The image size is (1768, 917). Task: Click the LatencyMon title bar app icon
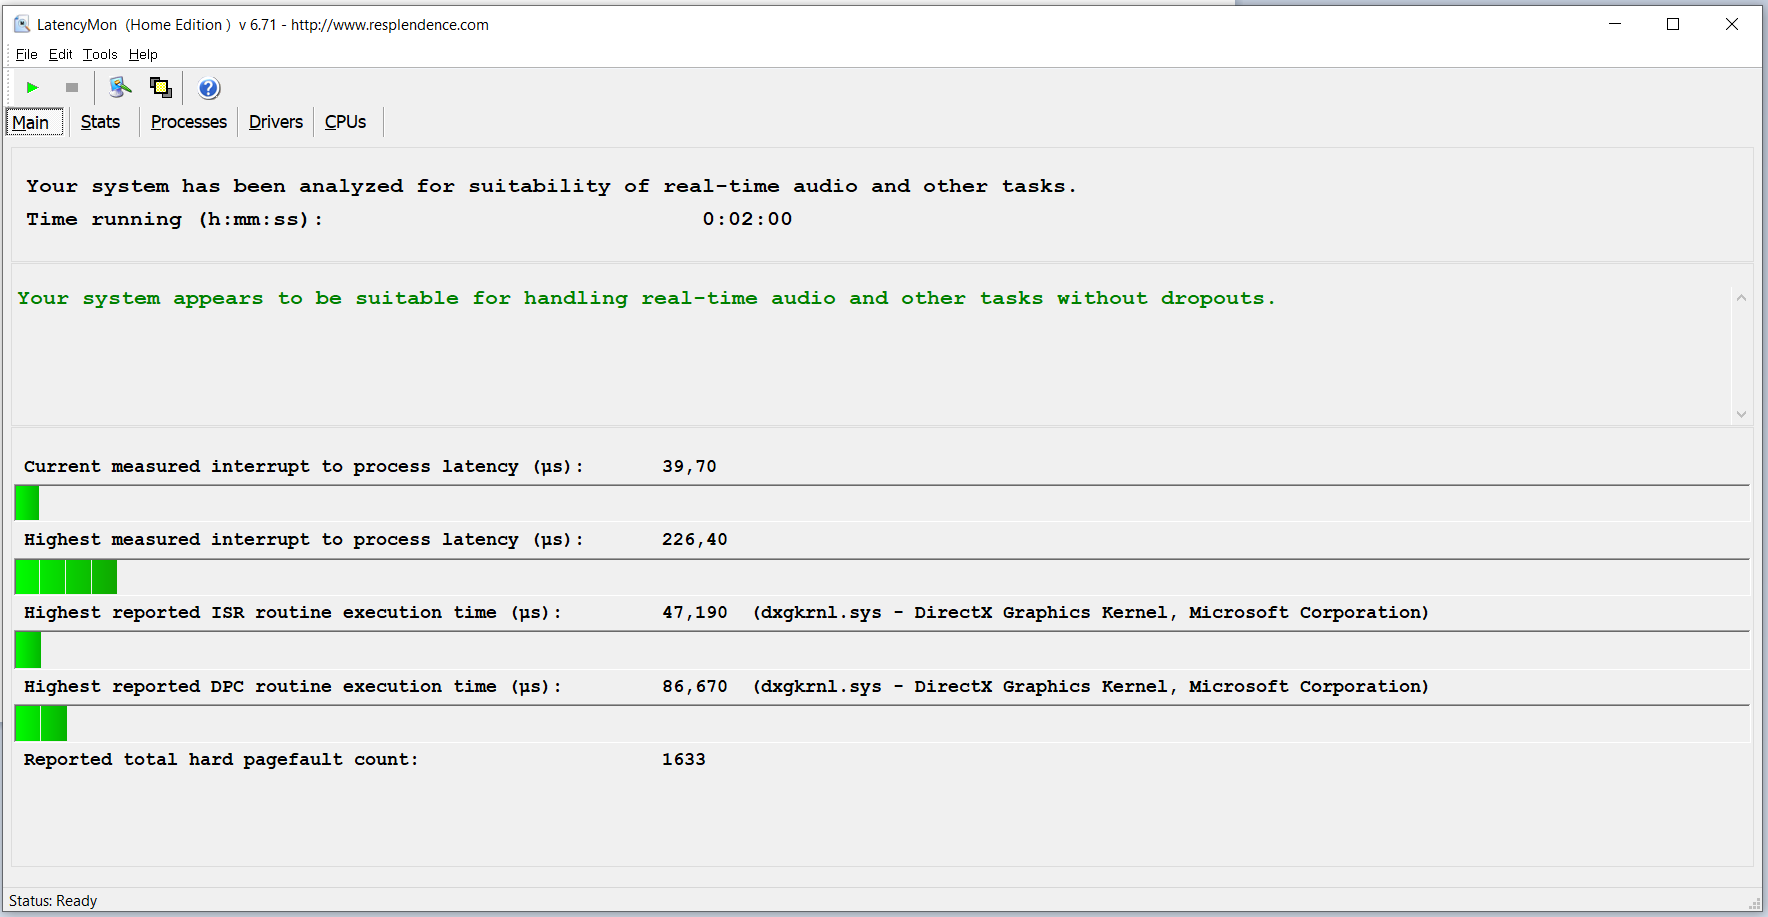click(22, 24)
